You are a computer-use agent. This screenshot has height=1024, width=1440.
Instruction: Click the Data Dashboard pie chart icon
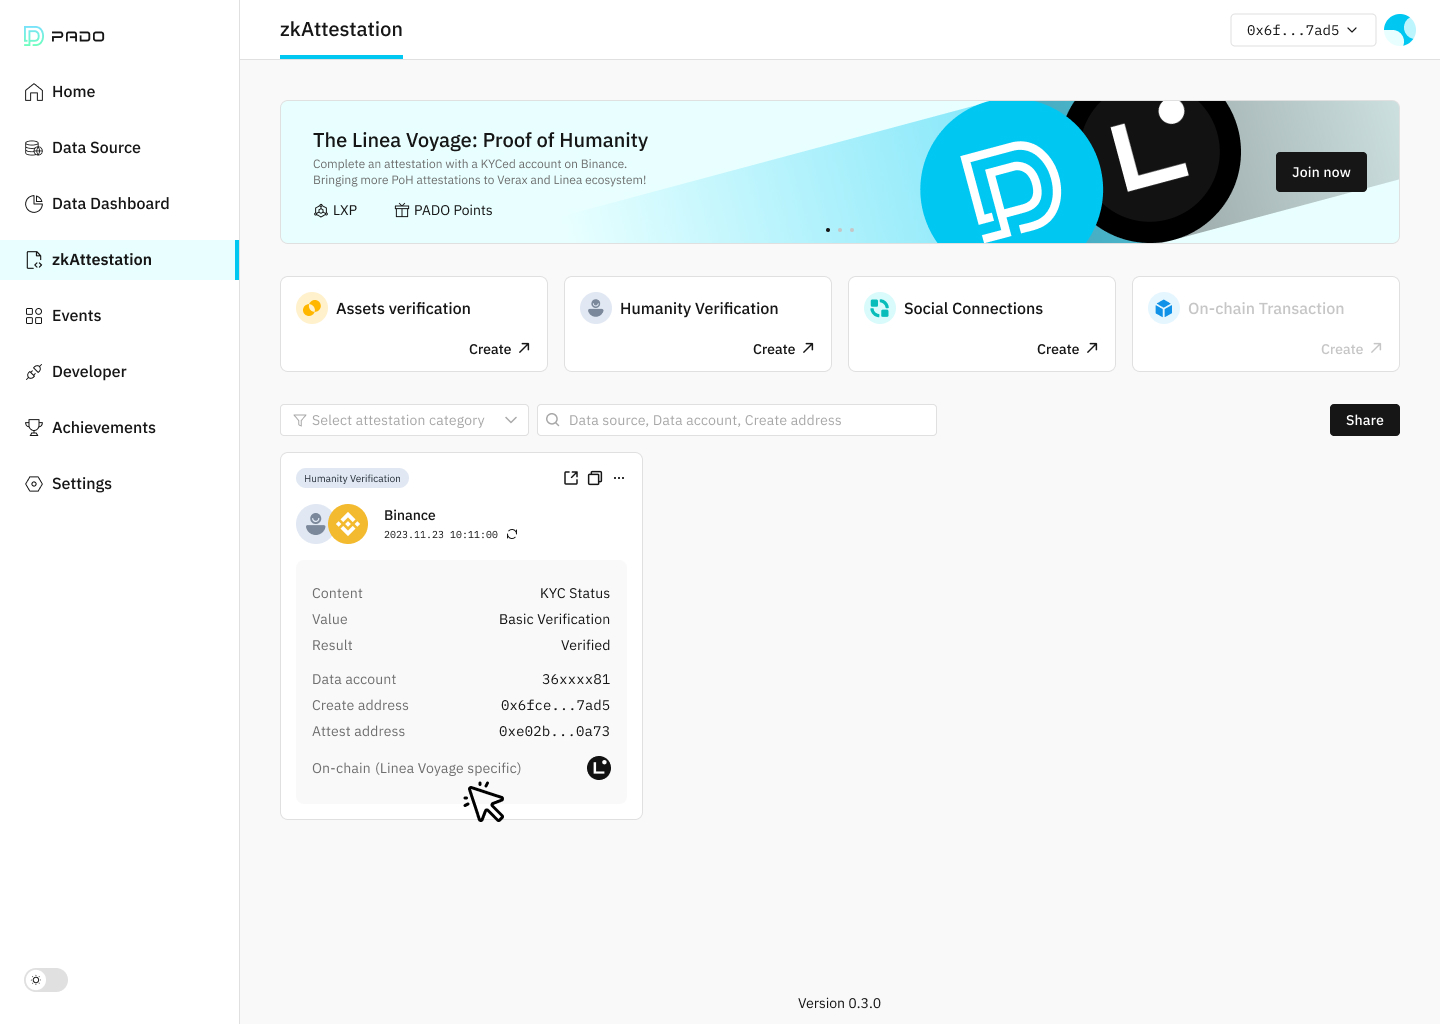[34, 204]
